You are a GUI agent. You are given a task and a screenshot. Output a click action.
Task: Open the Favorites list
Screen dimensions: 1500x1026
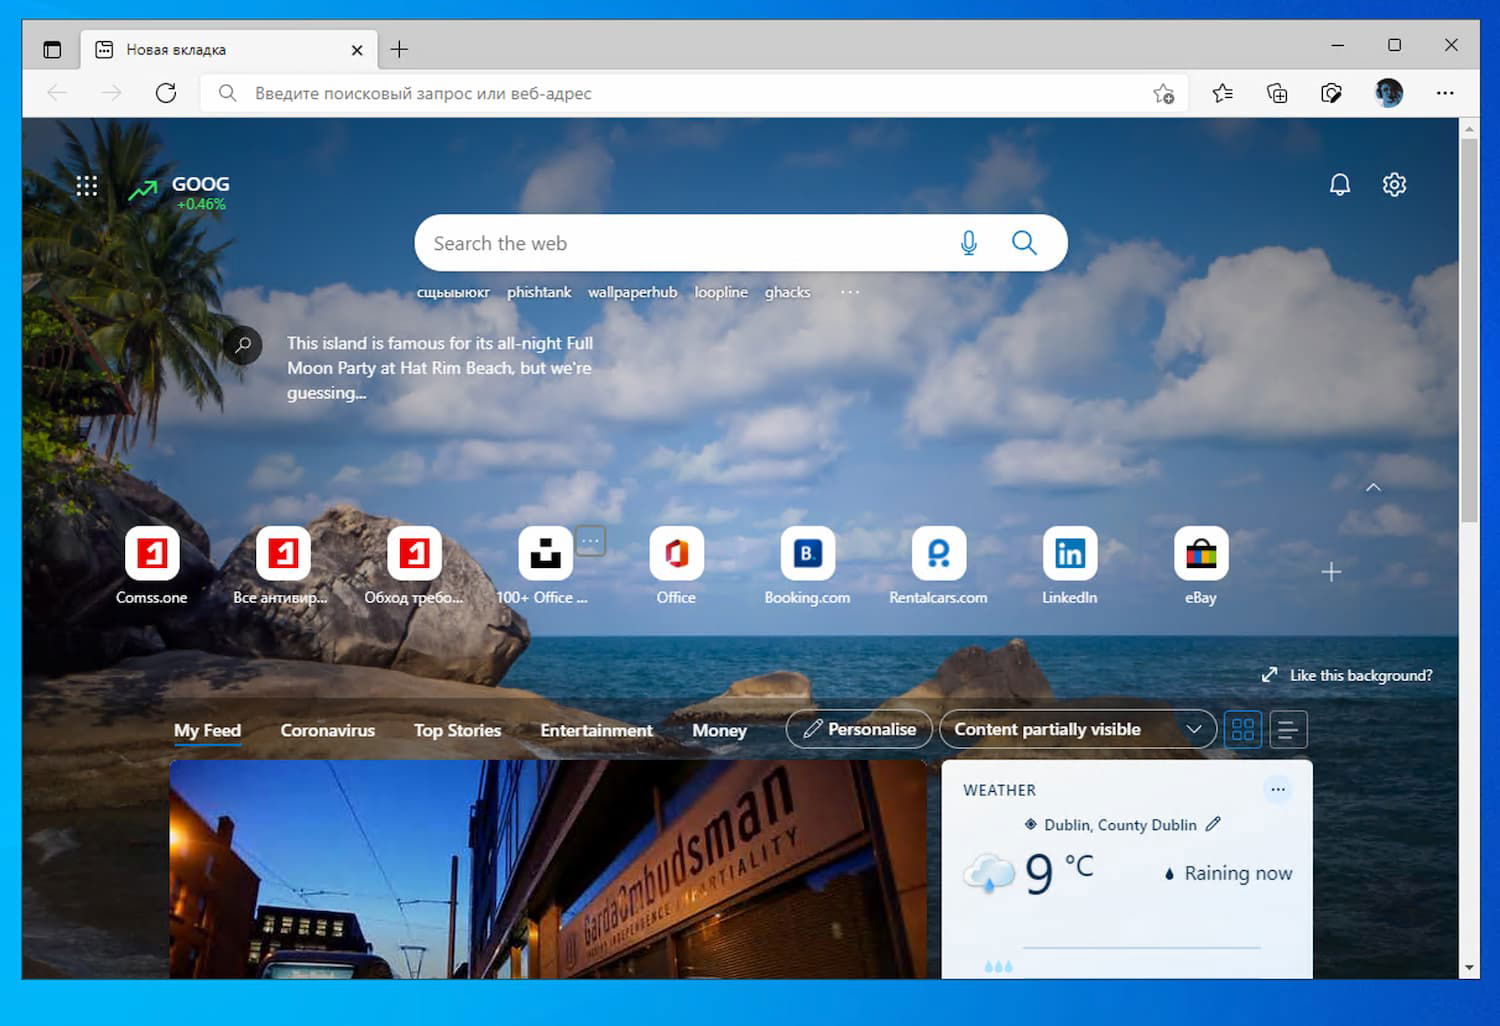[1222, 93]
